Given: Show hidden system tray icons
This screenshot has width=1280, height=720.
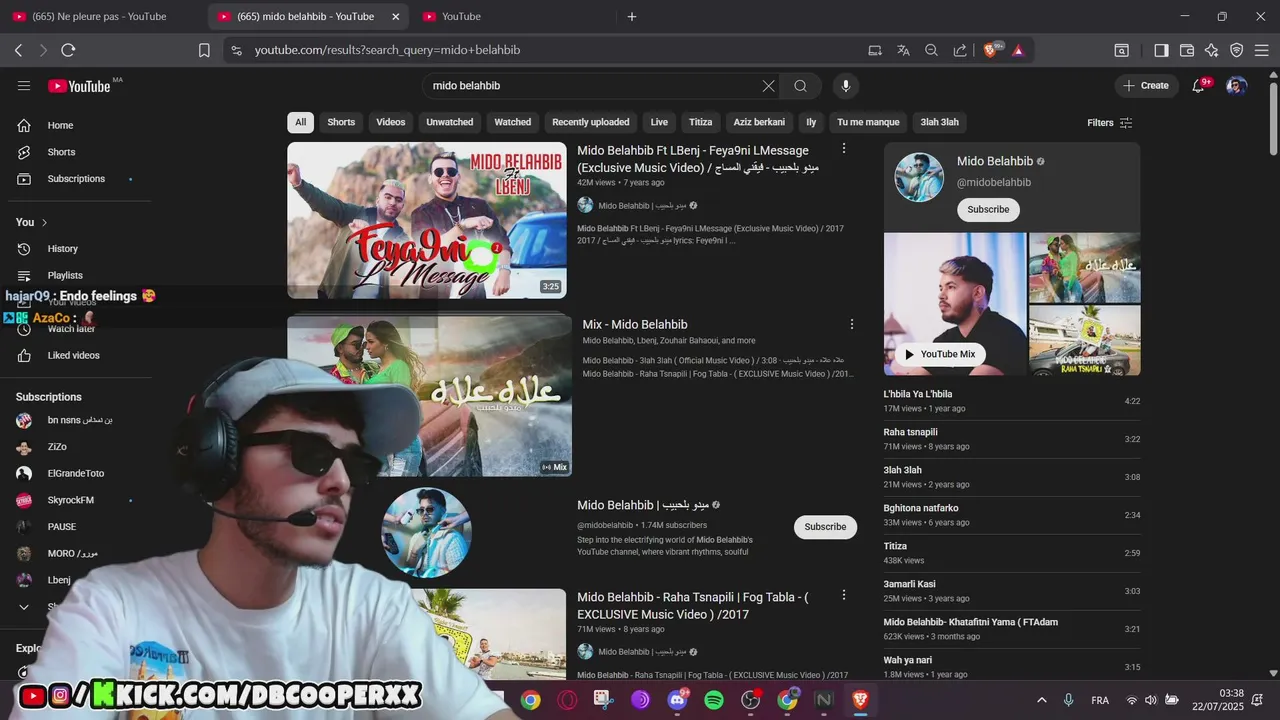Looking at the screenshot, I should click(1041, 700).
